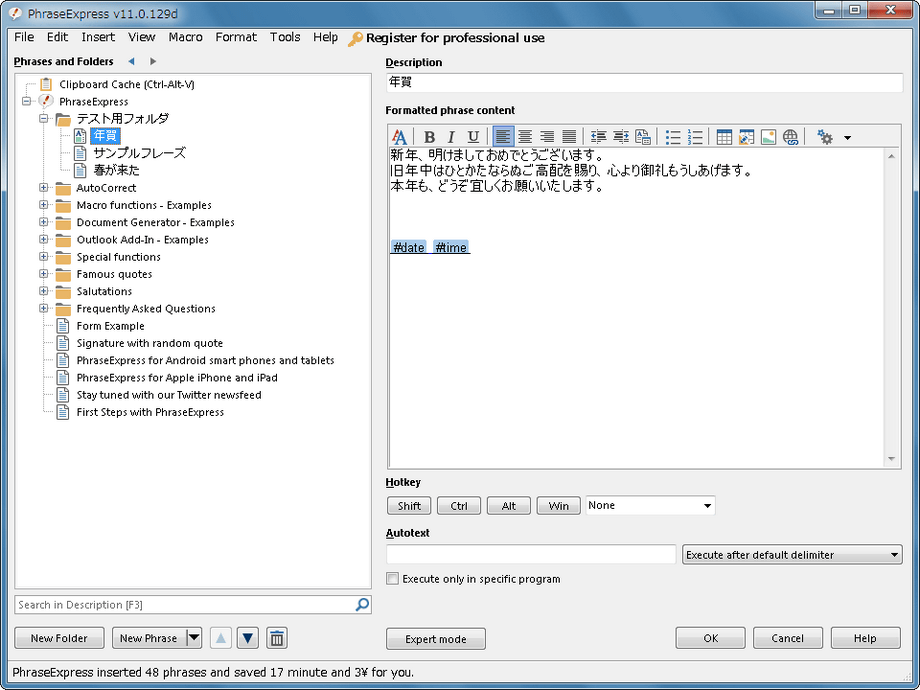Viewport: 920px width, 690px height.
Task: Open the Macro menu
Action: tap(185, 37)
